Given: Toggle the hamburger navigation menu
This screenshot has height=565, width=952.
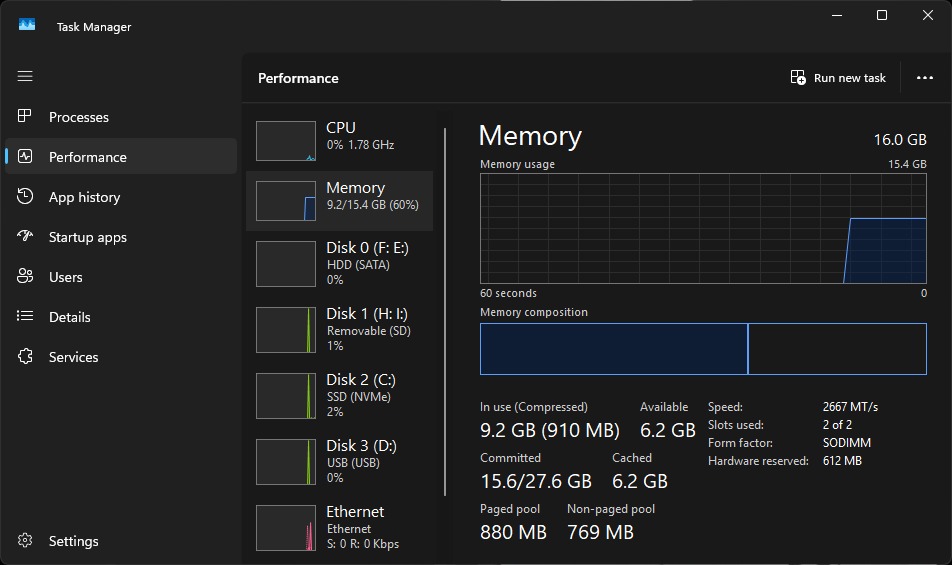Looking at the screenshot, I should 25,76.
